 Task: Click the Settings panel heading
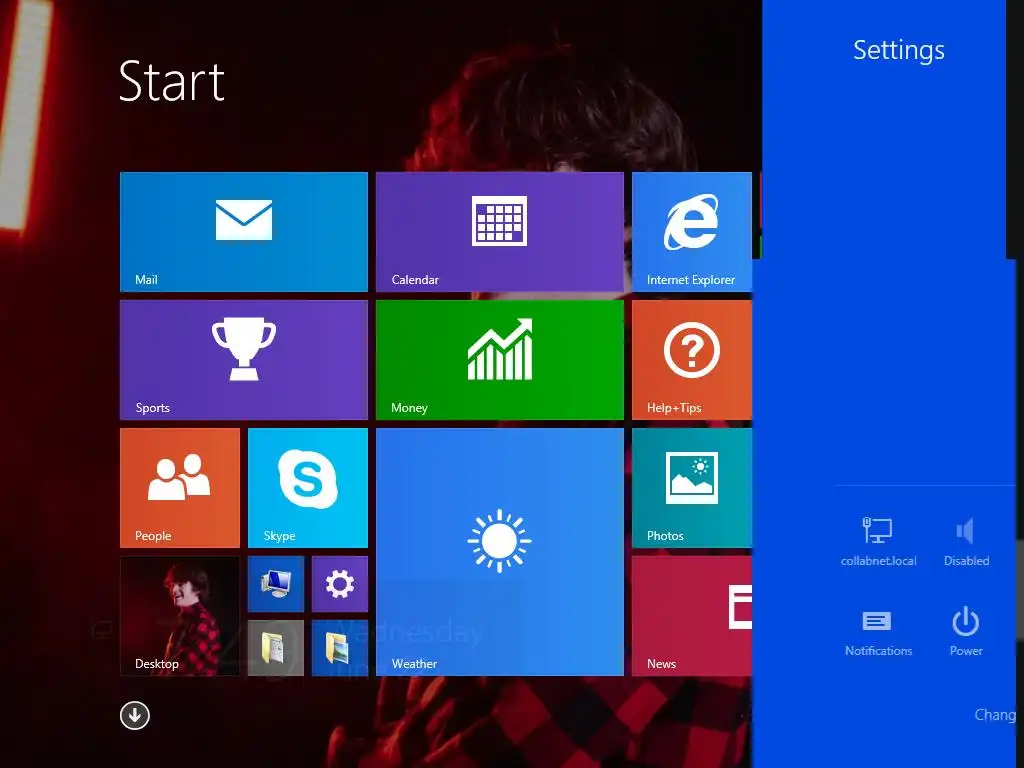(x=899, y=50)
